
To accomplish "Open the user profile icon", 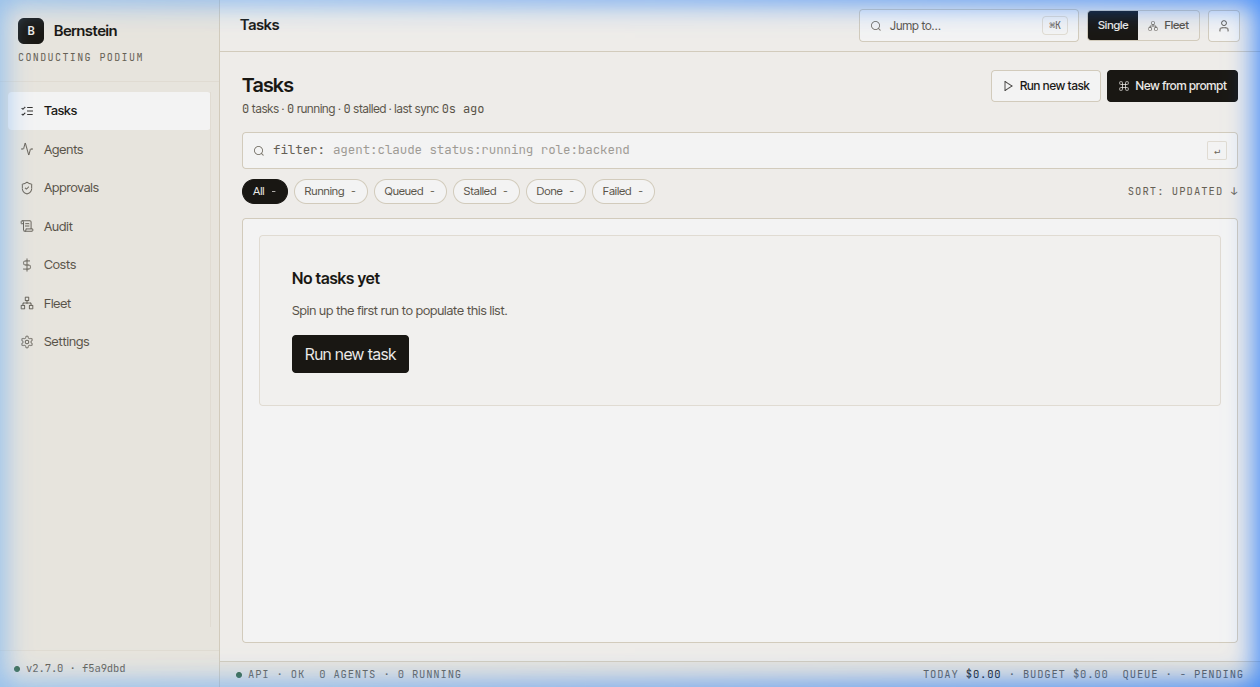I will pos(1224,26).
